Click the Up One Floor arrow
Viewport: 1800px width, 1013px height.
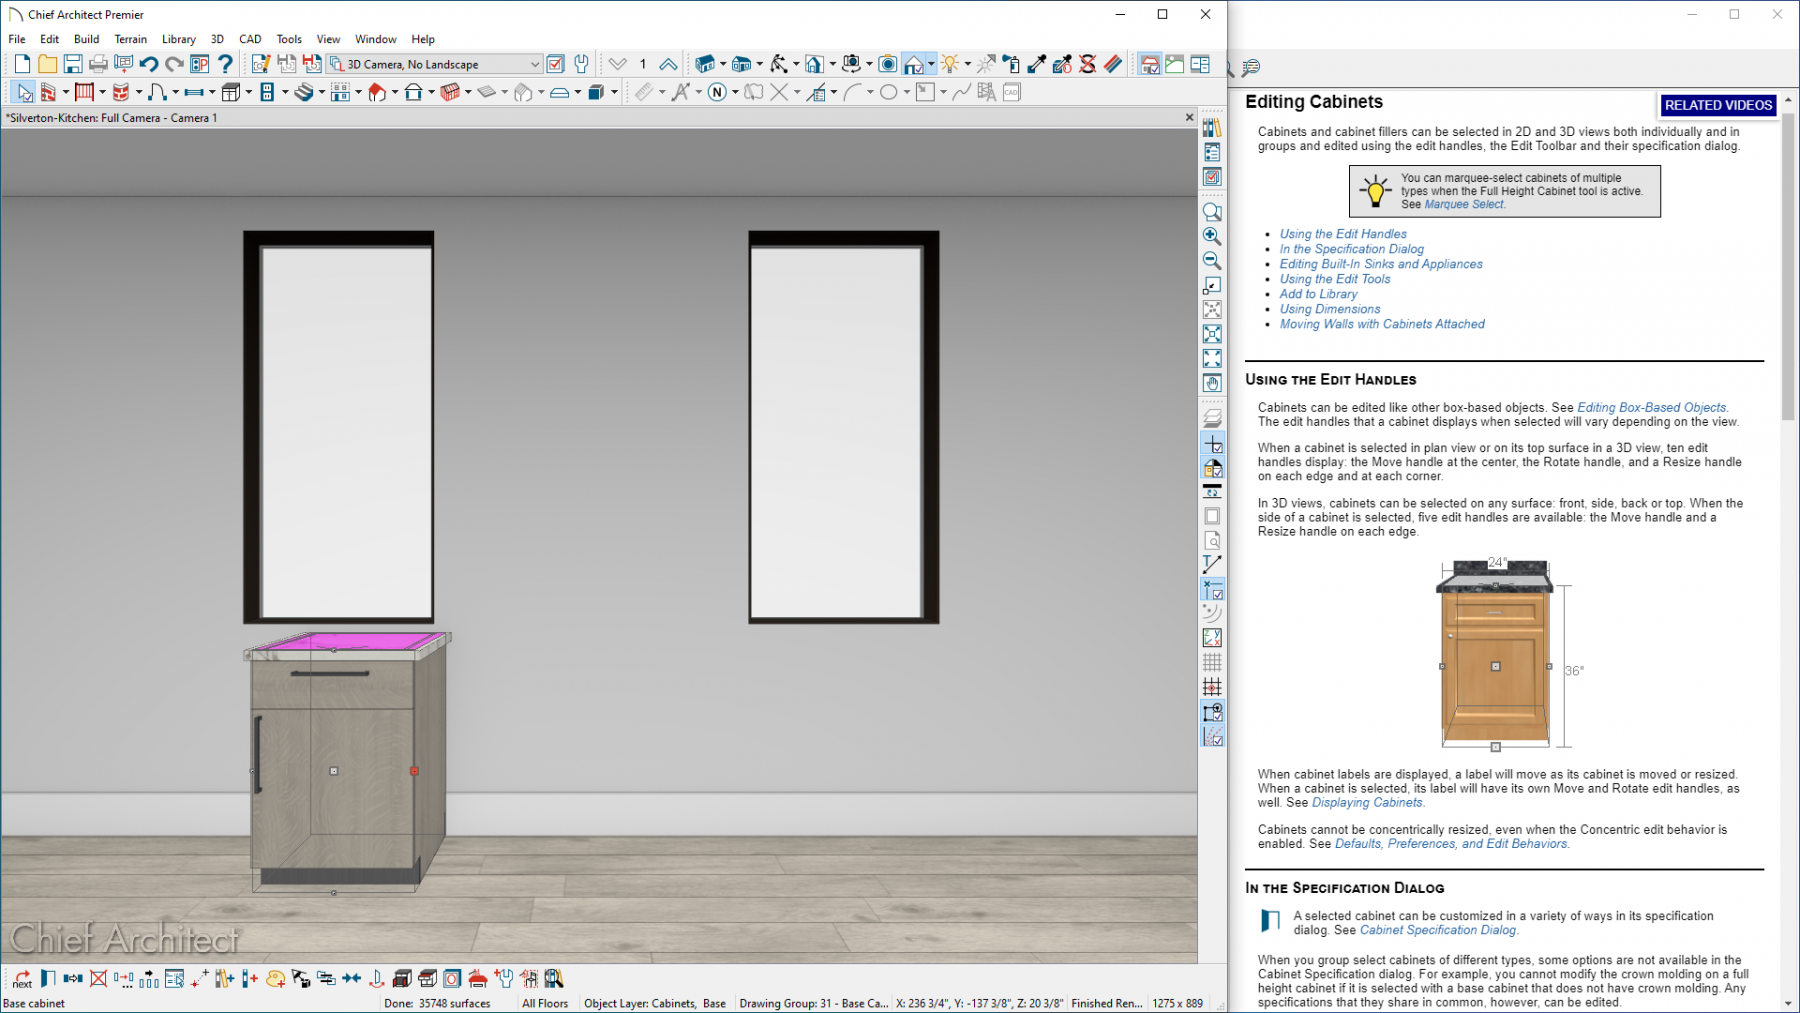coord(668,65)
